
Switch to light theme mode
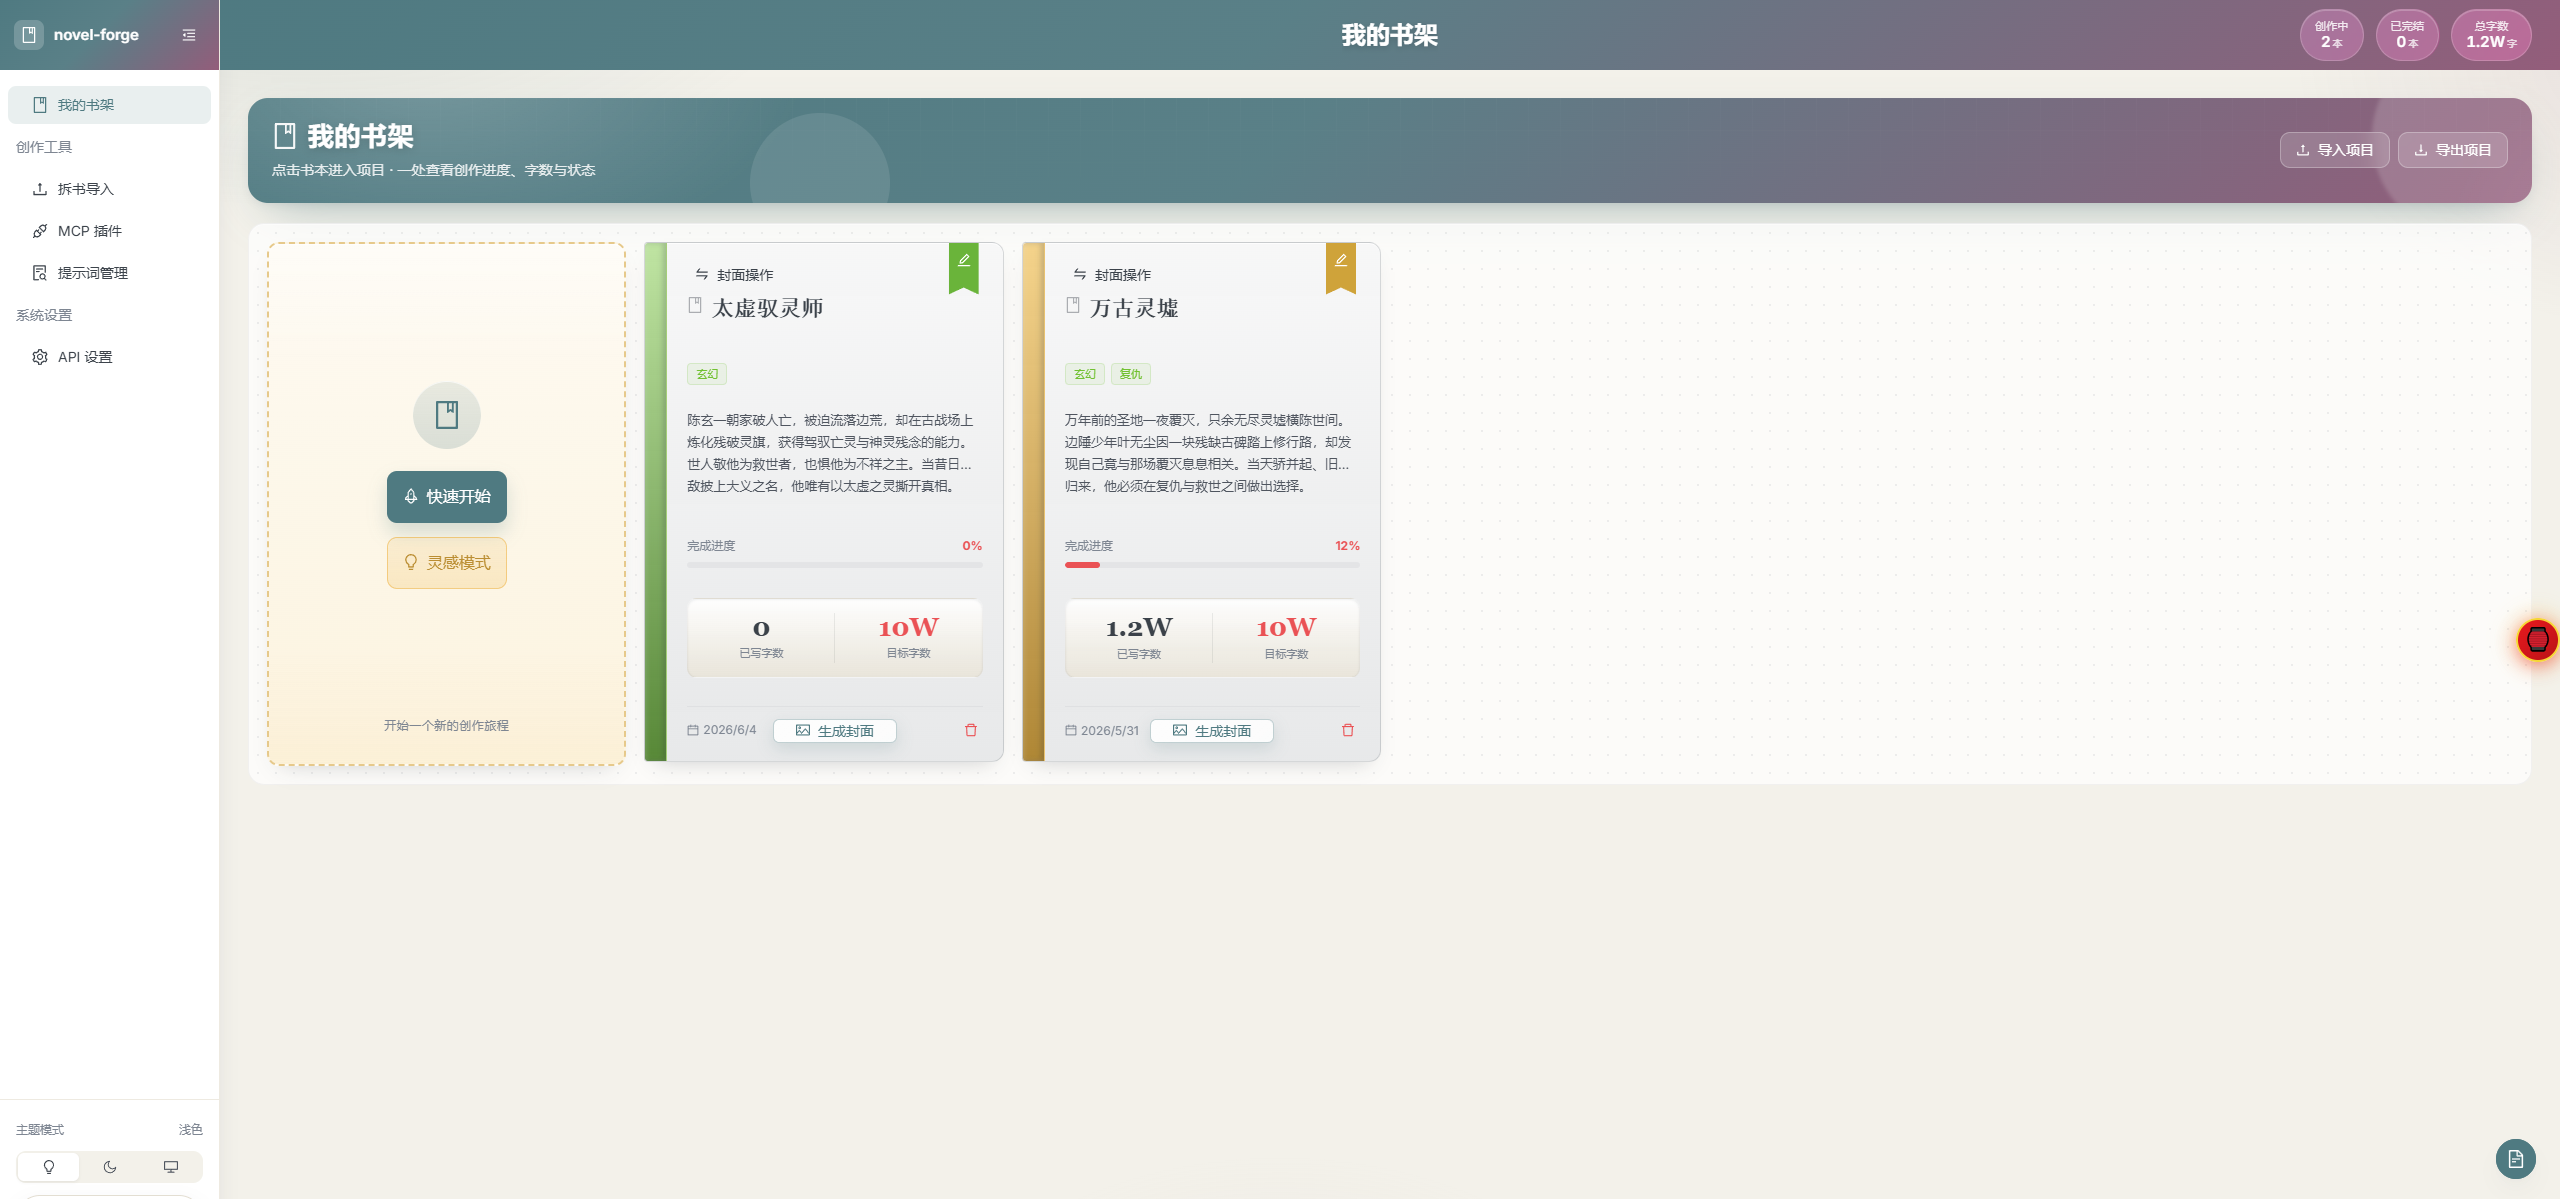point(49,1167)
